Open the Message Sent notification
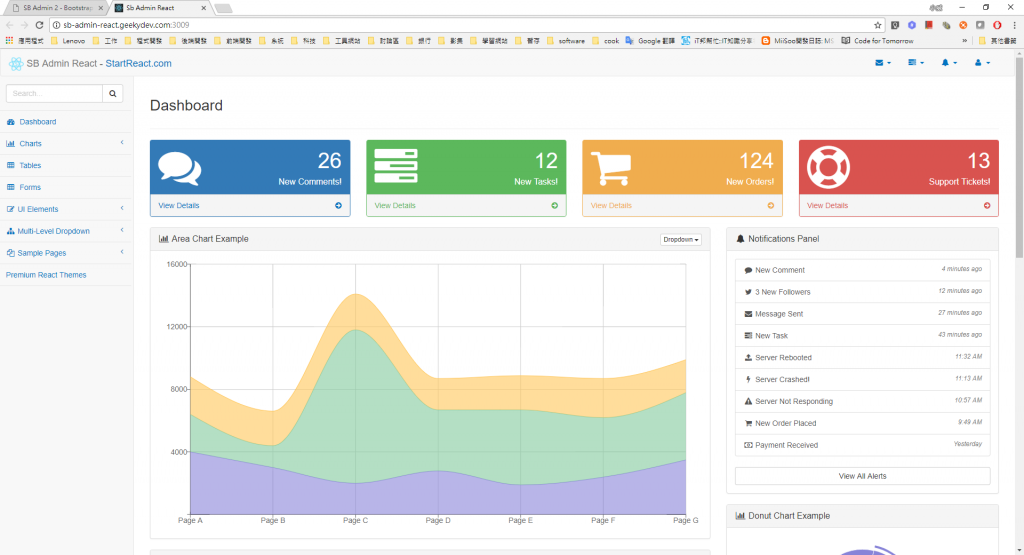Viewport: 1024px width, 555px height. point(862,313)
